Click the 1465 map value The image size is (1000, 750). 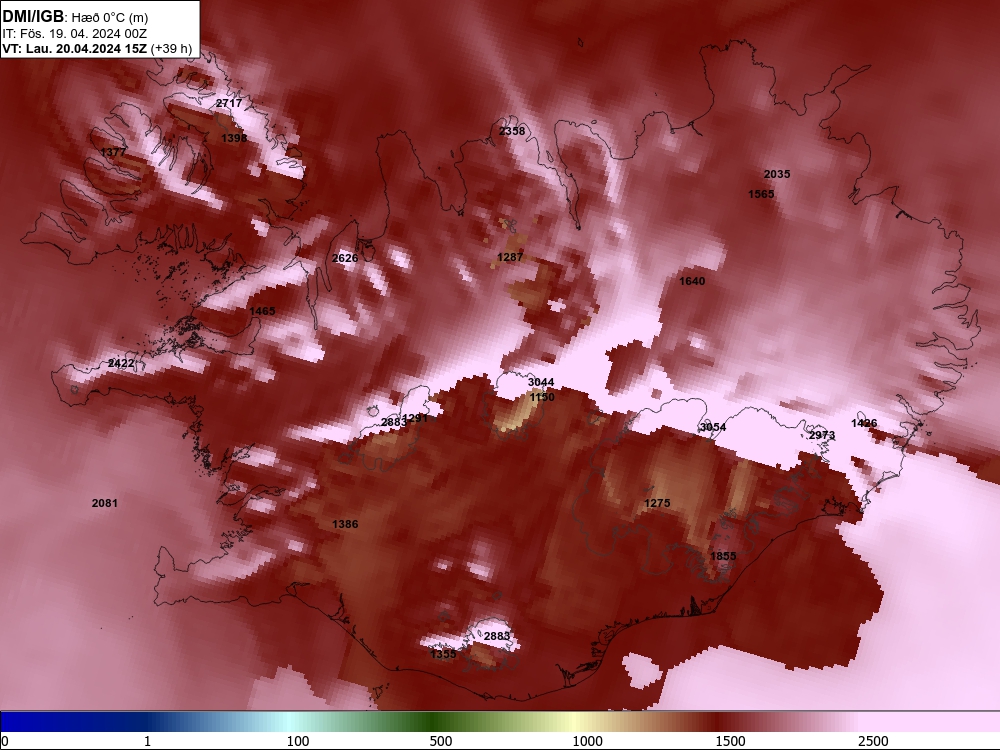pyautogui.click(x=262, y=311)
